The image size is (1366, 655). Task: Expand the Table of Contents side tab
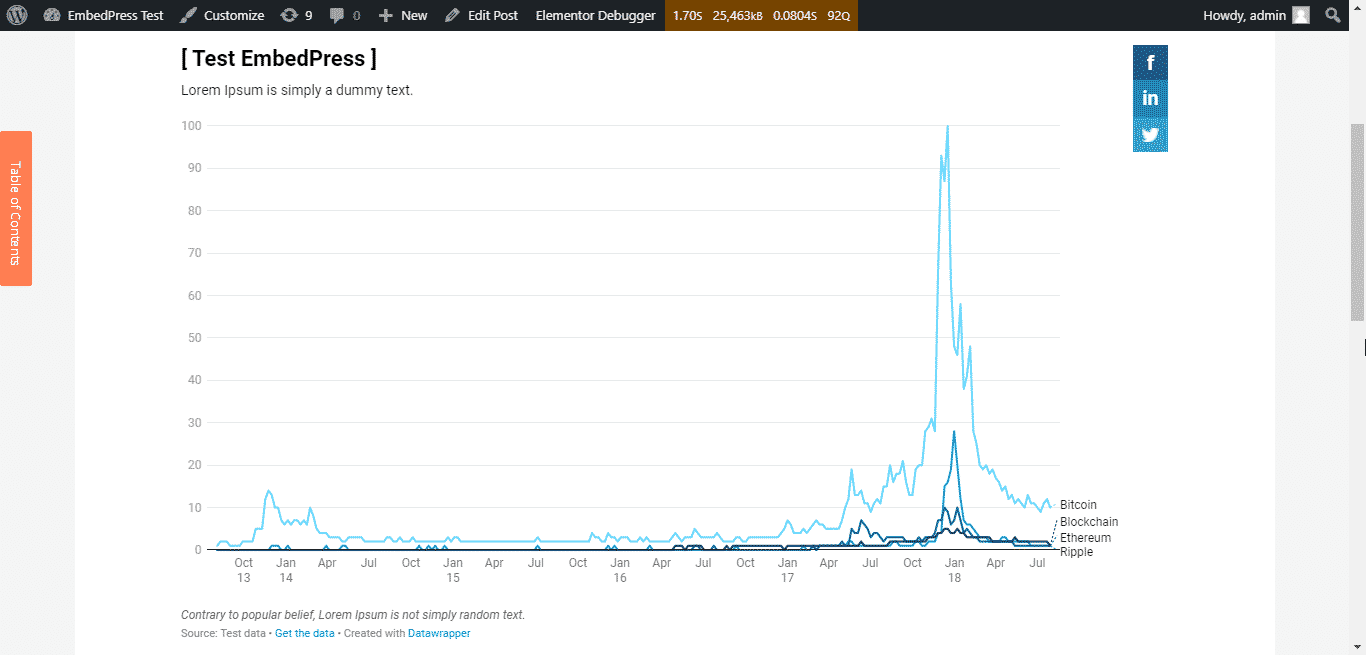click(16, 208)
